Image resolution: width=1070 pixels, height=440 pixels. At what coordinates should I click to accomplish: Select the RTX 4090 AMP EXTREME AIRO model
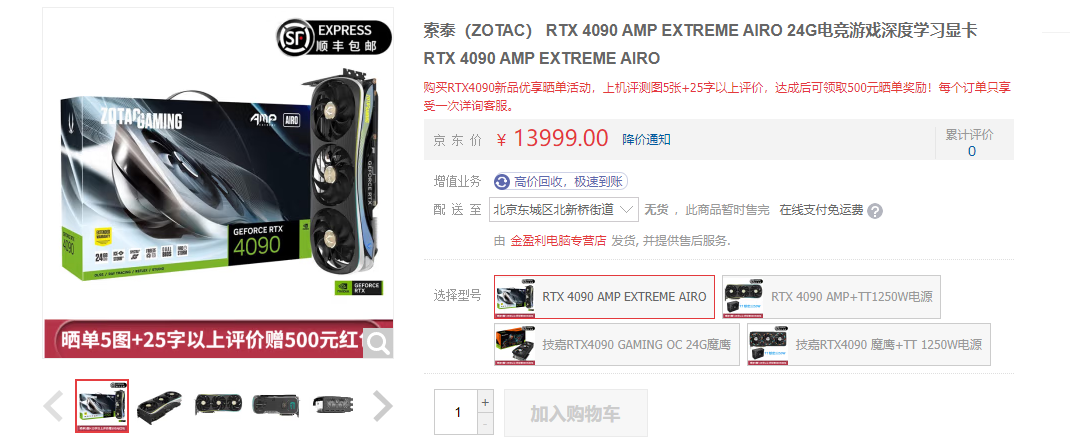[605, 297]
